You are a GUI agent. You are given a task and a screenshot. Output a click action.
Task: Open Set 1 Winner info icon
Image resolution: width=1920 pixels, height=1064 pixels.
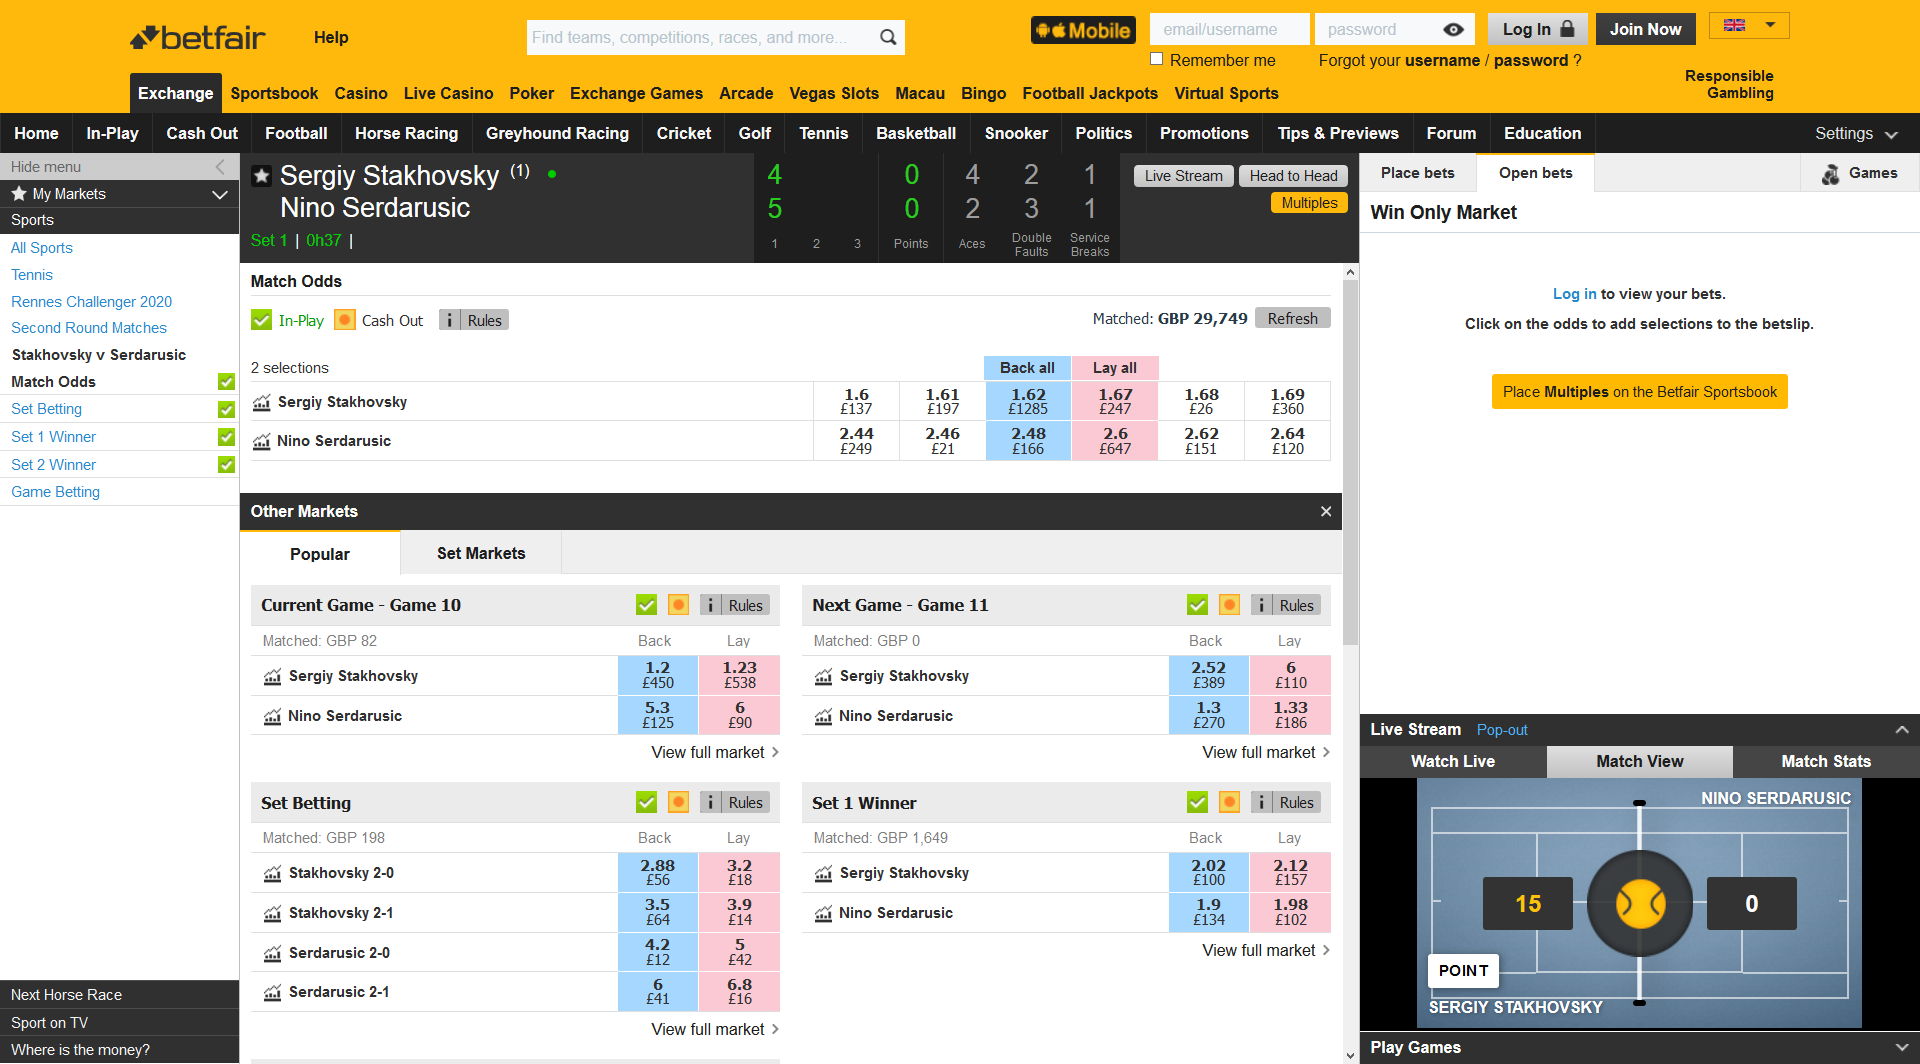click(1261, 802)
